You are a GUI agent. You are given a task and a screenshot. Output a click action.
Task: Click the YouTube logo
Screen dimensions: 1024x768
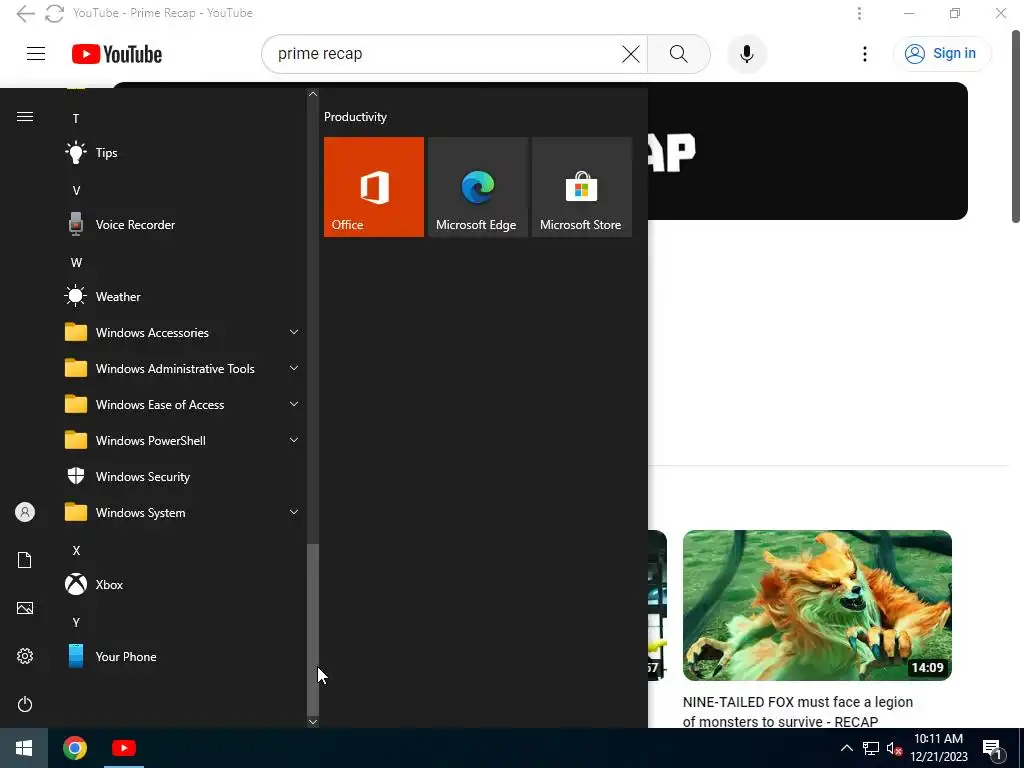[117, 54]
